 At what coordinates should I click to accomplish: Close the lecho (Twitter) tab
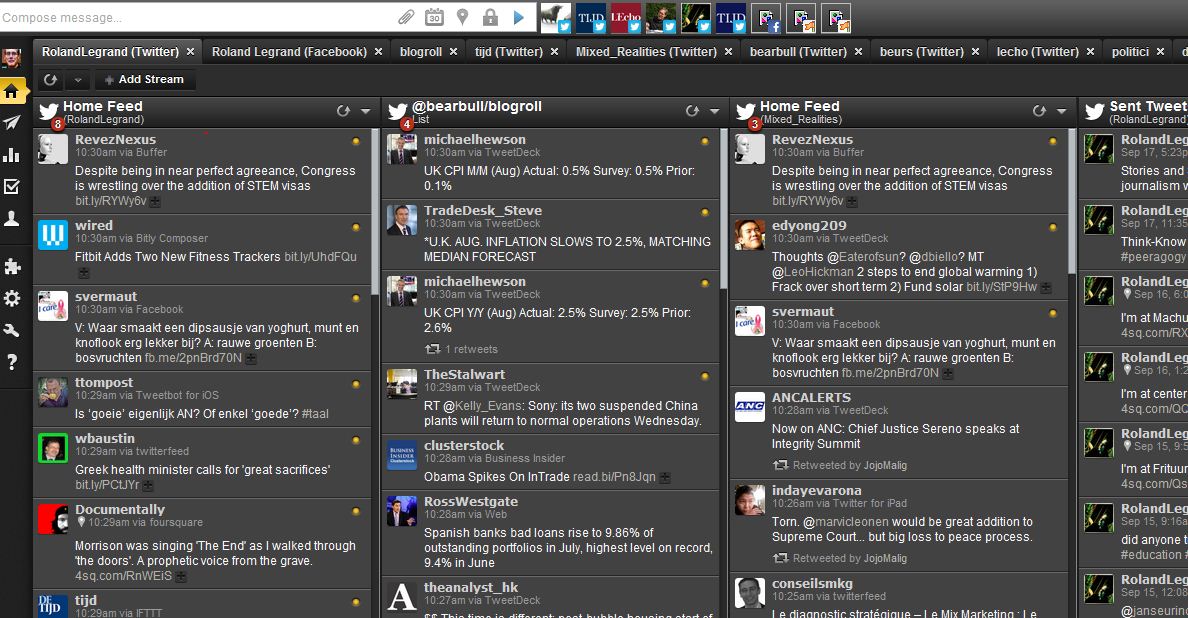(x=1090, y=52)
